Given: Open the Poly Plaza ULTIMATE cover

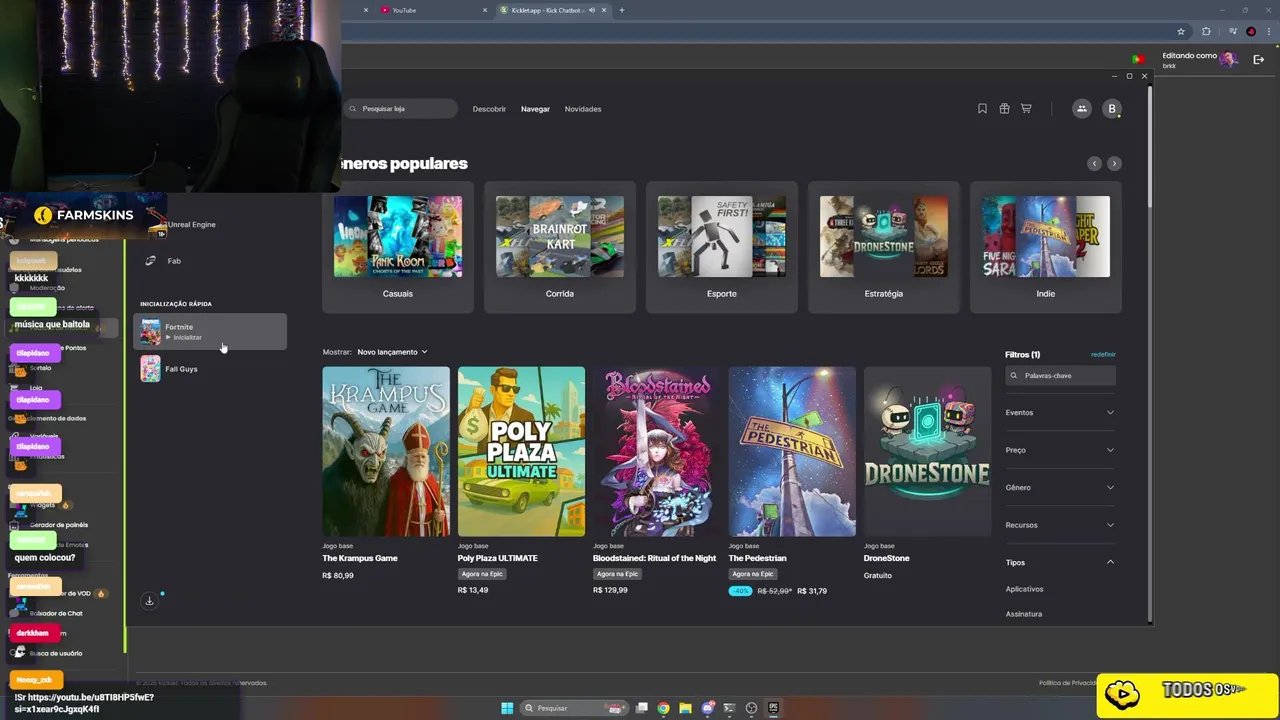Looking at the screenshot, I should coord(521,451).
